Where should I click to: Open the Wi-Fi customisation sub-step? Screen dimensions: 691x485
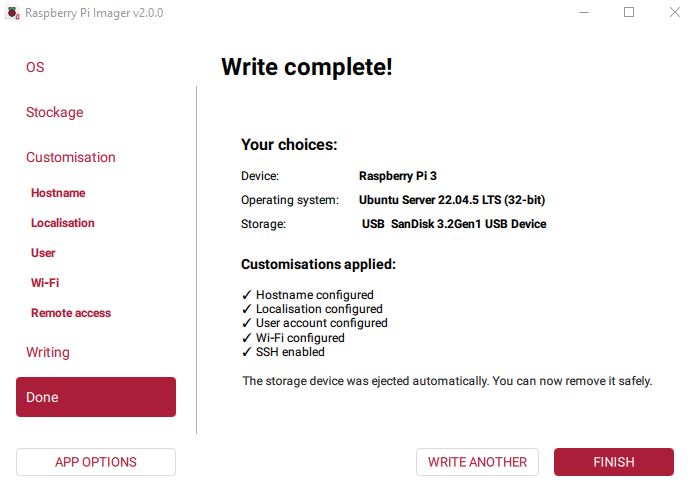pos(45,283)
